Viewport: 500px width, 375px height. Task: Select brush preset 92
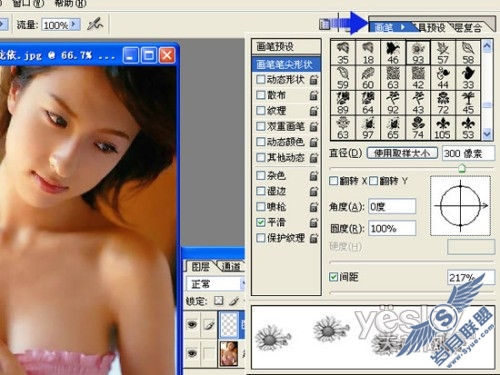[x=393, y=102]
